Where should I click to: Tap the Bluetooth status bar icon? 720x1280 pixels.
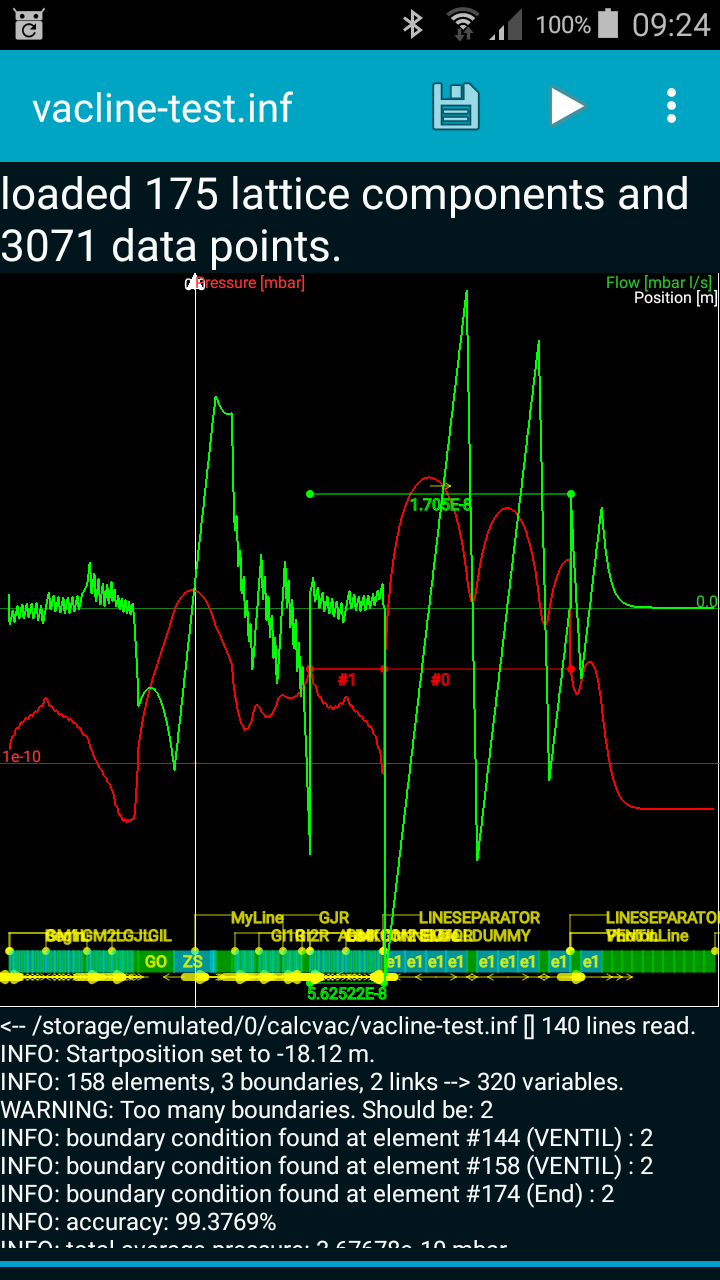pos(413,25)
